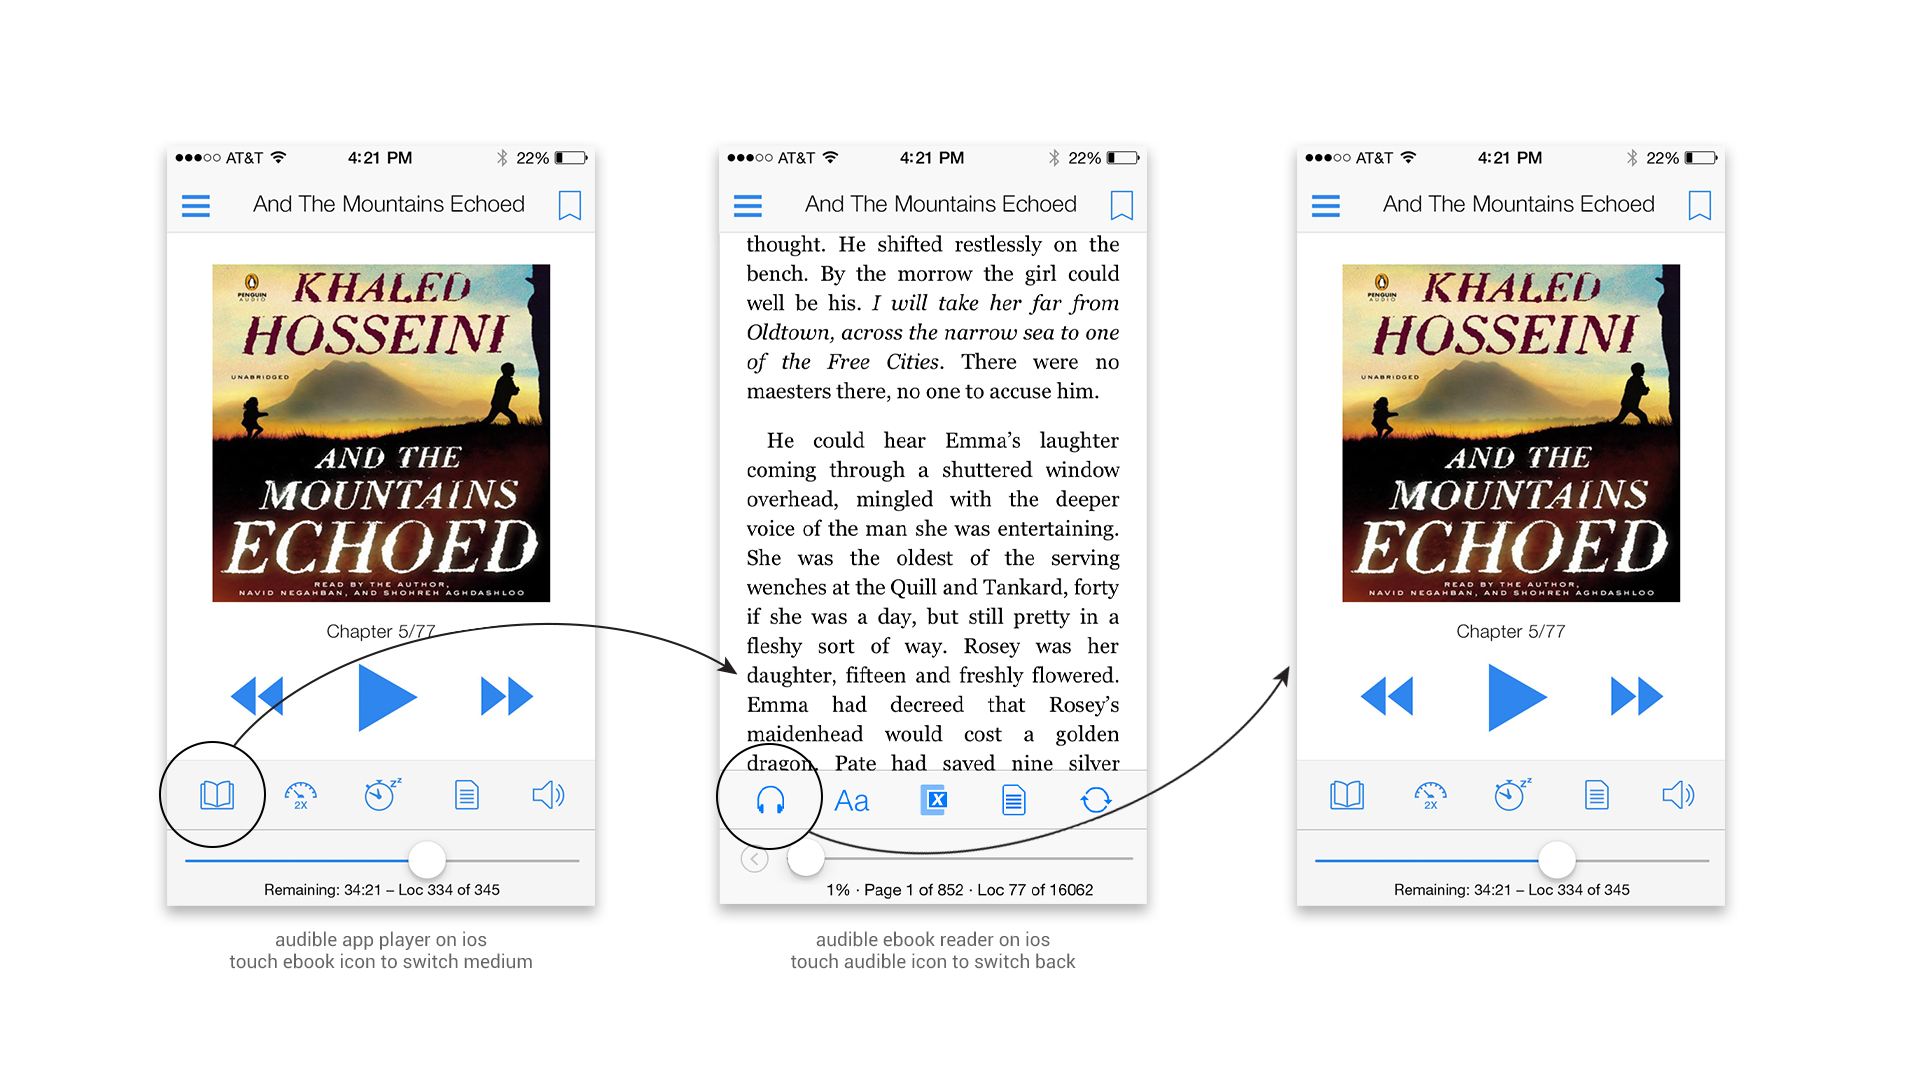Open hamburger menu on the right player screen
The height and width of the screenshot is (1080, 1920).
(x=1326, y=206)
